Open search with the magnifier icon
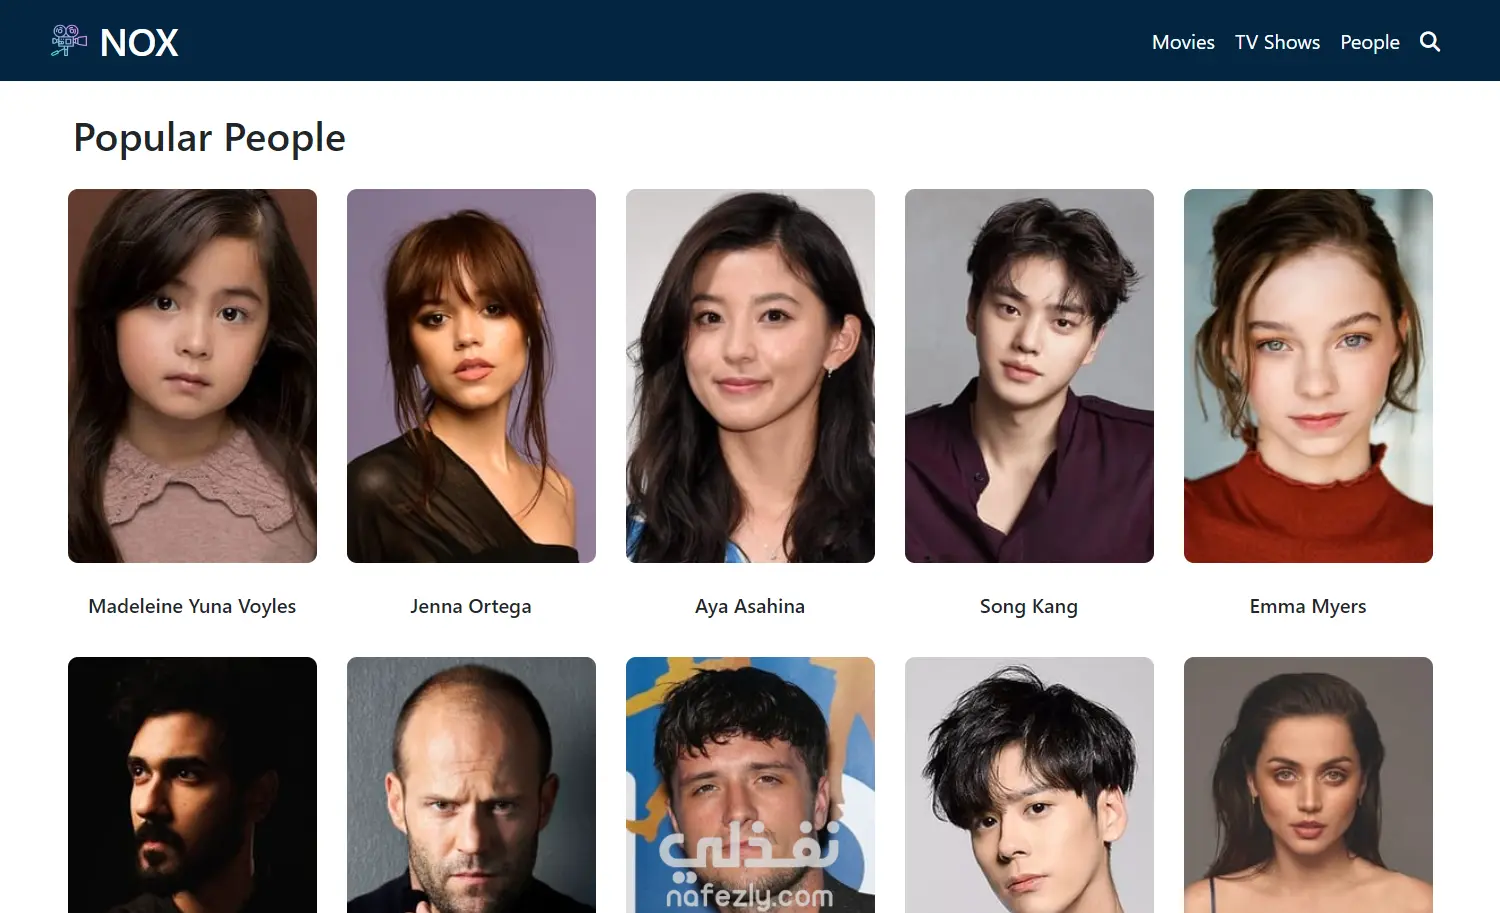The height and width of the screenshot is (913, 1500). 1430,42
